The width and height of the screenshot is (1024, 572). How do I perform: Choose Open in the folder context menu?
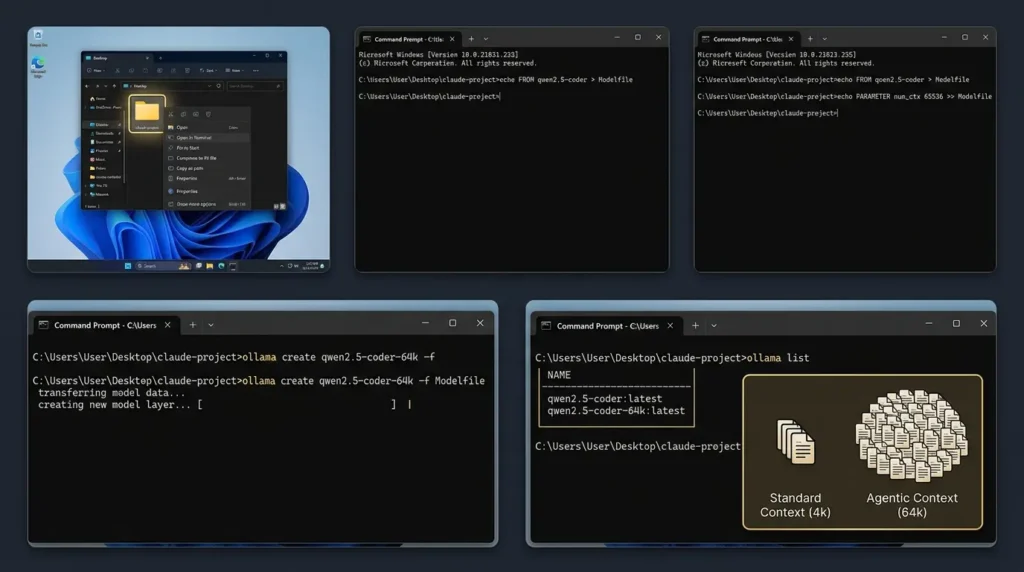[207, 127]
